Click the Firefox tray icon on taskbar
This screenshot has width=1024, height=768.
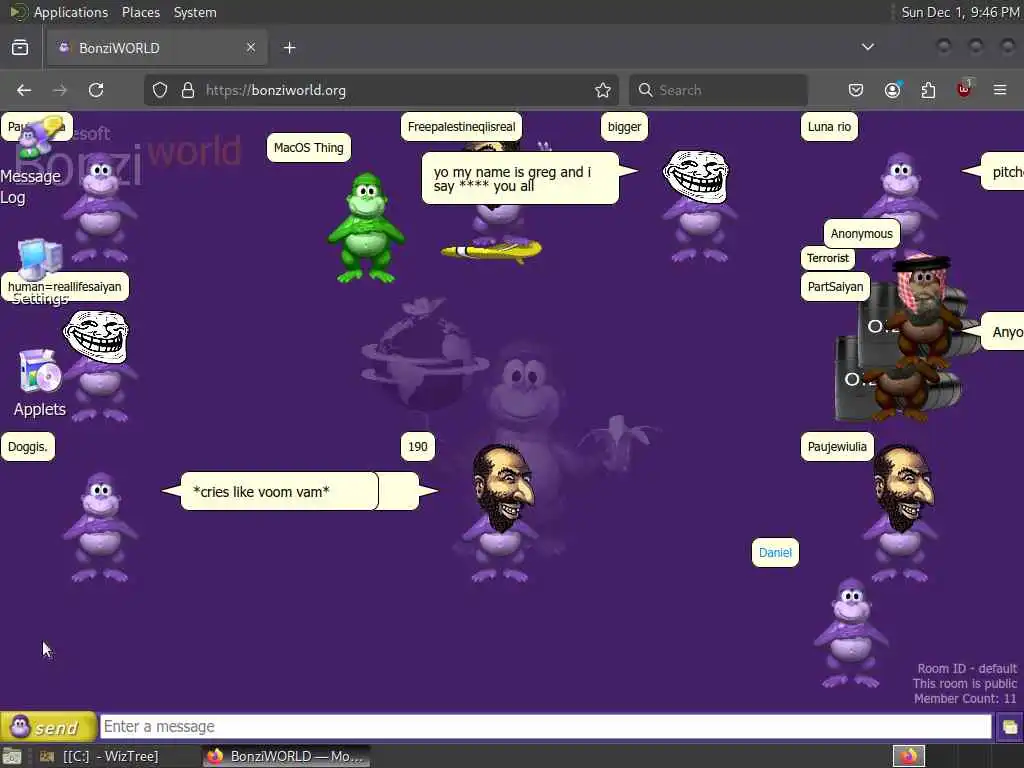click(908, 756)
